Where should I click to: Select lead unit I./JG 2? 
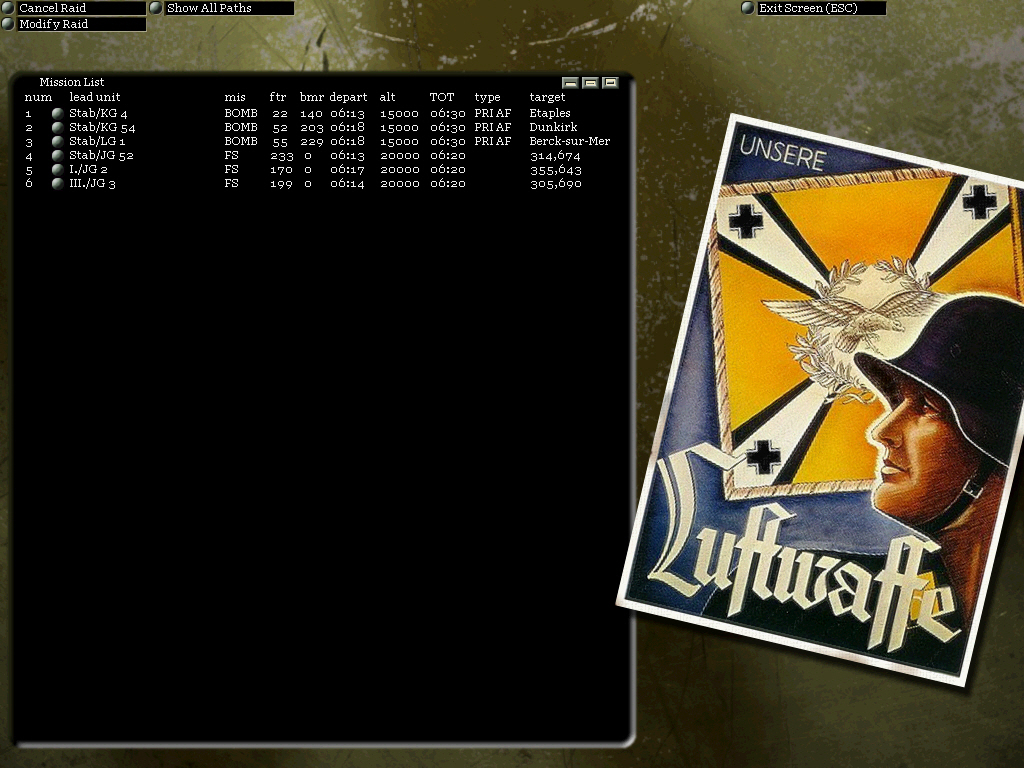click(88, 169)
